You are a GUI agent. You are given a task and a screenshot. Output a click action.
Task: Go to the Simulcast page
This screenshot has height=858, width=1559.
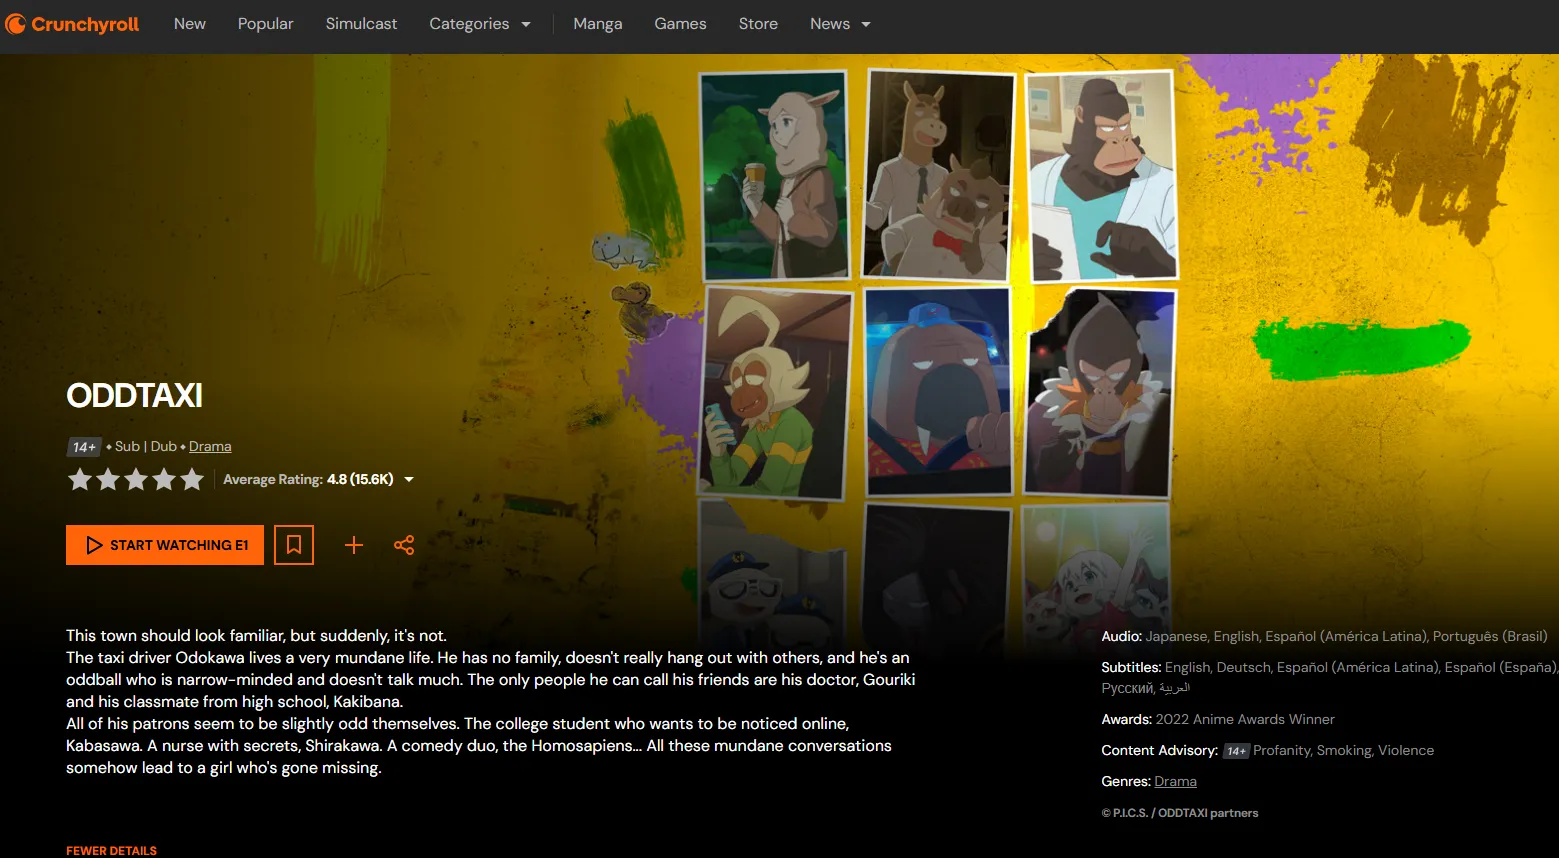pos(361,24)
